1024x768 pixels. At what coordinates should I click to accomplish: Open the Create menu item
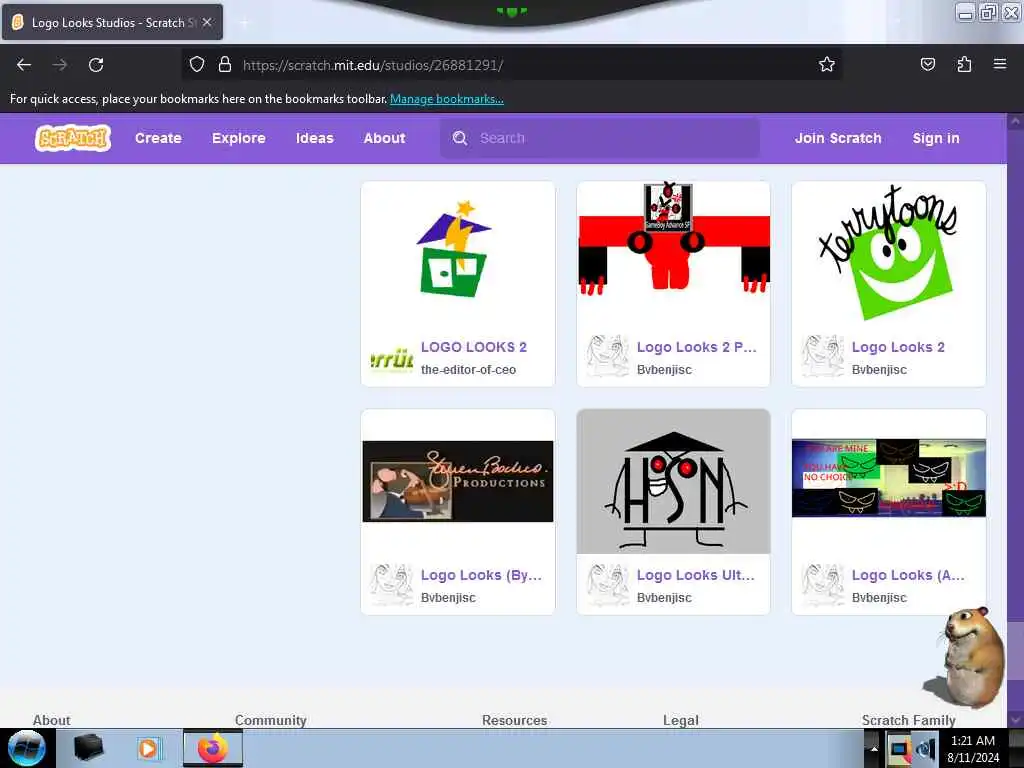158,138
